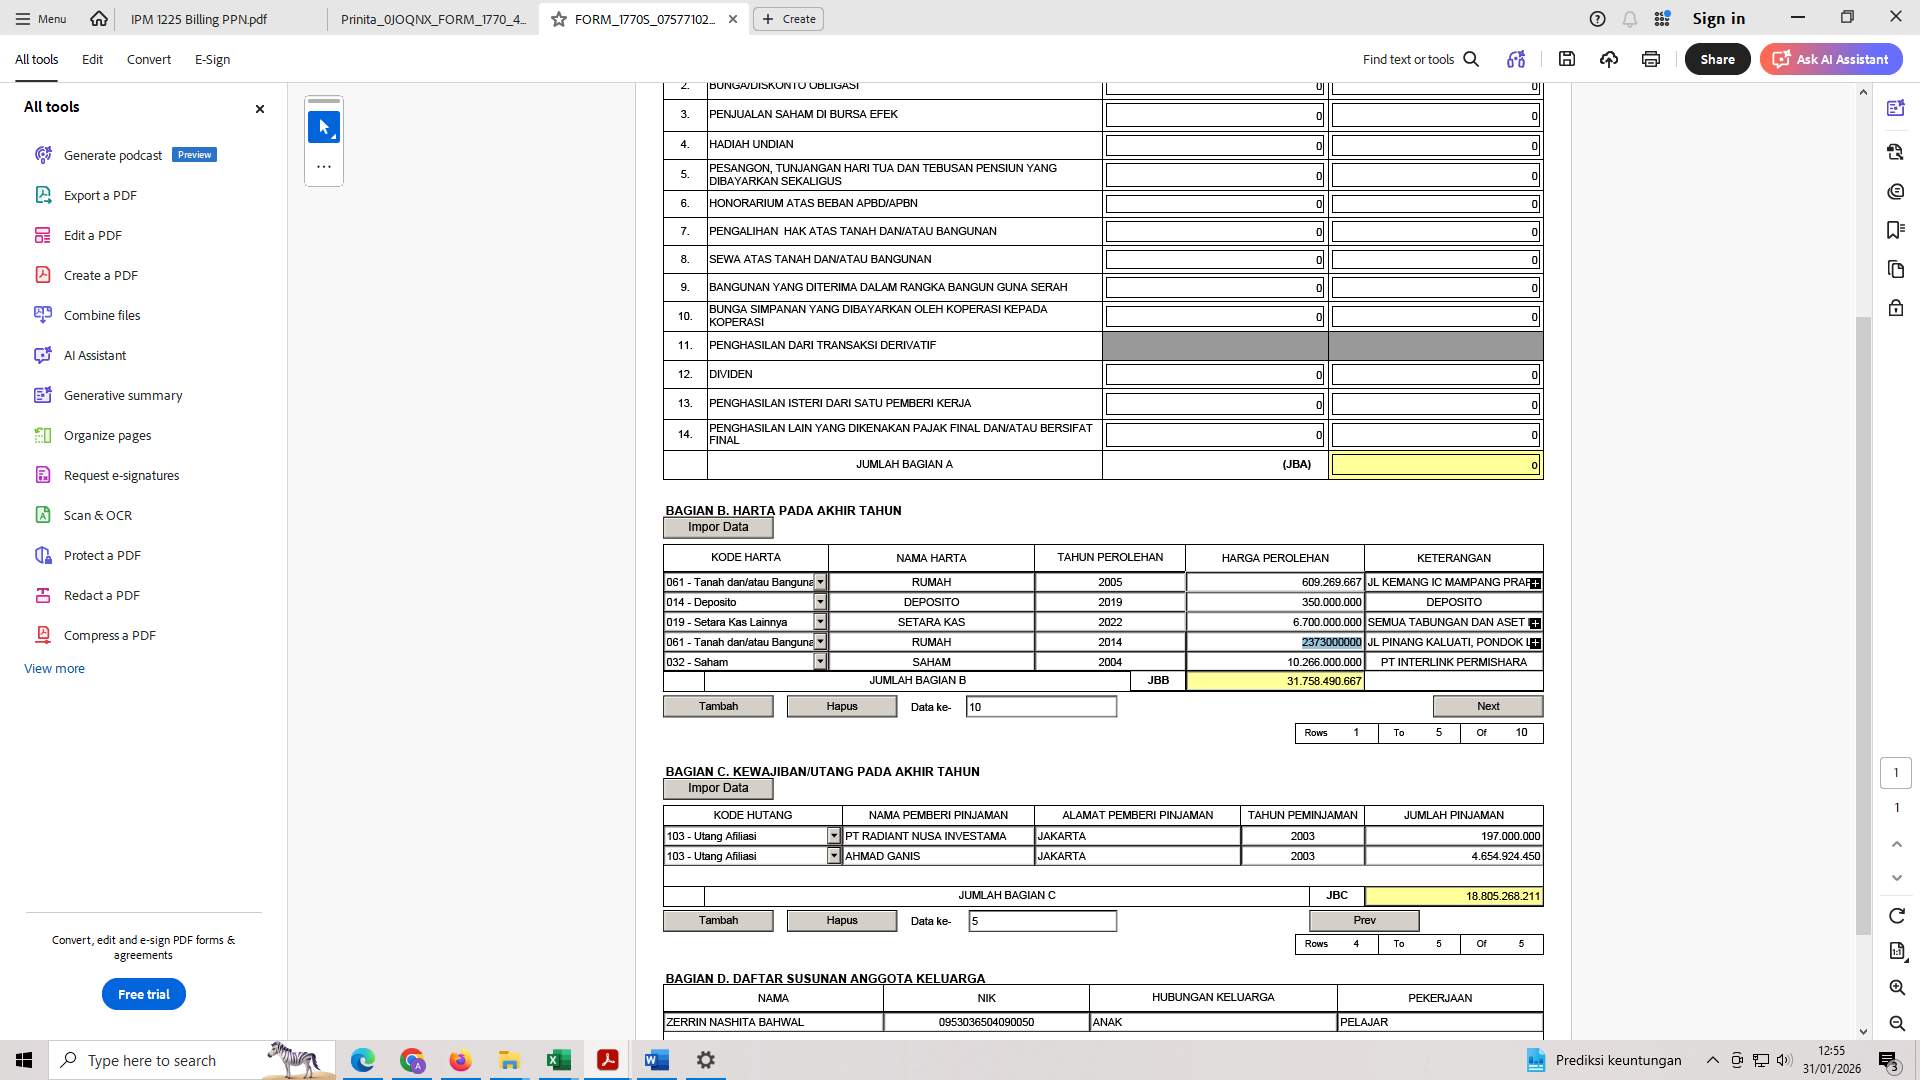Click the Data ke- input in Bagian C
The width and height of the screenshot is (1920, 1080).
point(1042,920)
